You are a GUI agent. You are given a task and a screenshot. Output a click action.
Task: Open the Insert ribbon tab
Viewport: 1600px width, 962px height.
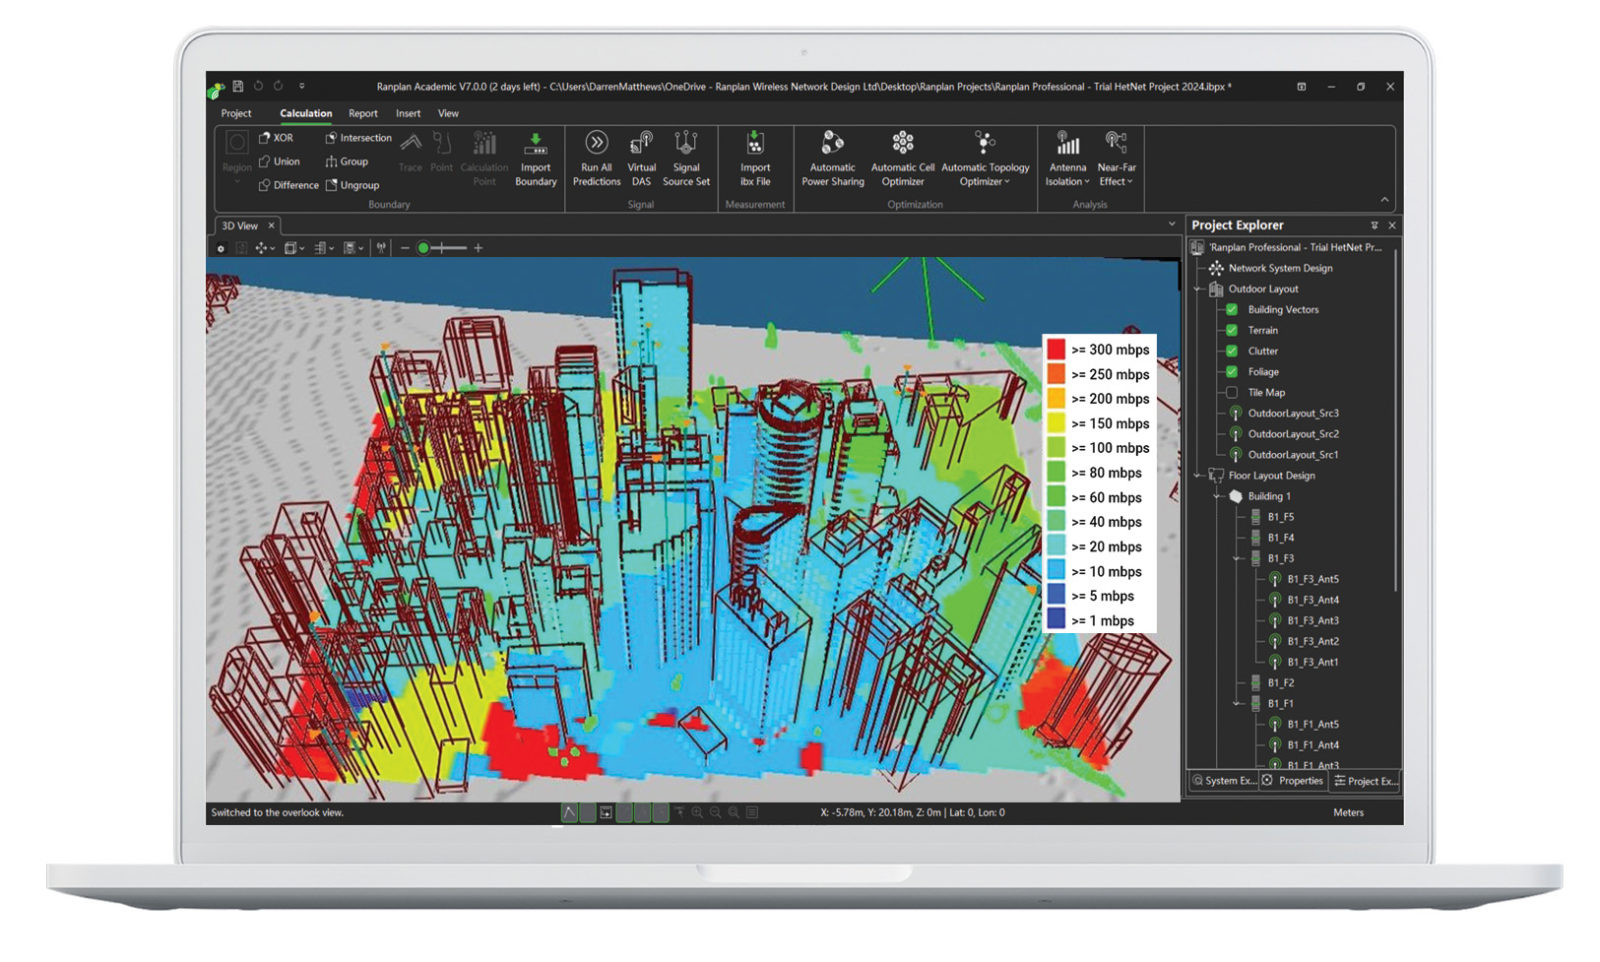point(408,113)
